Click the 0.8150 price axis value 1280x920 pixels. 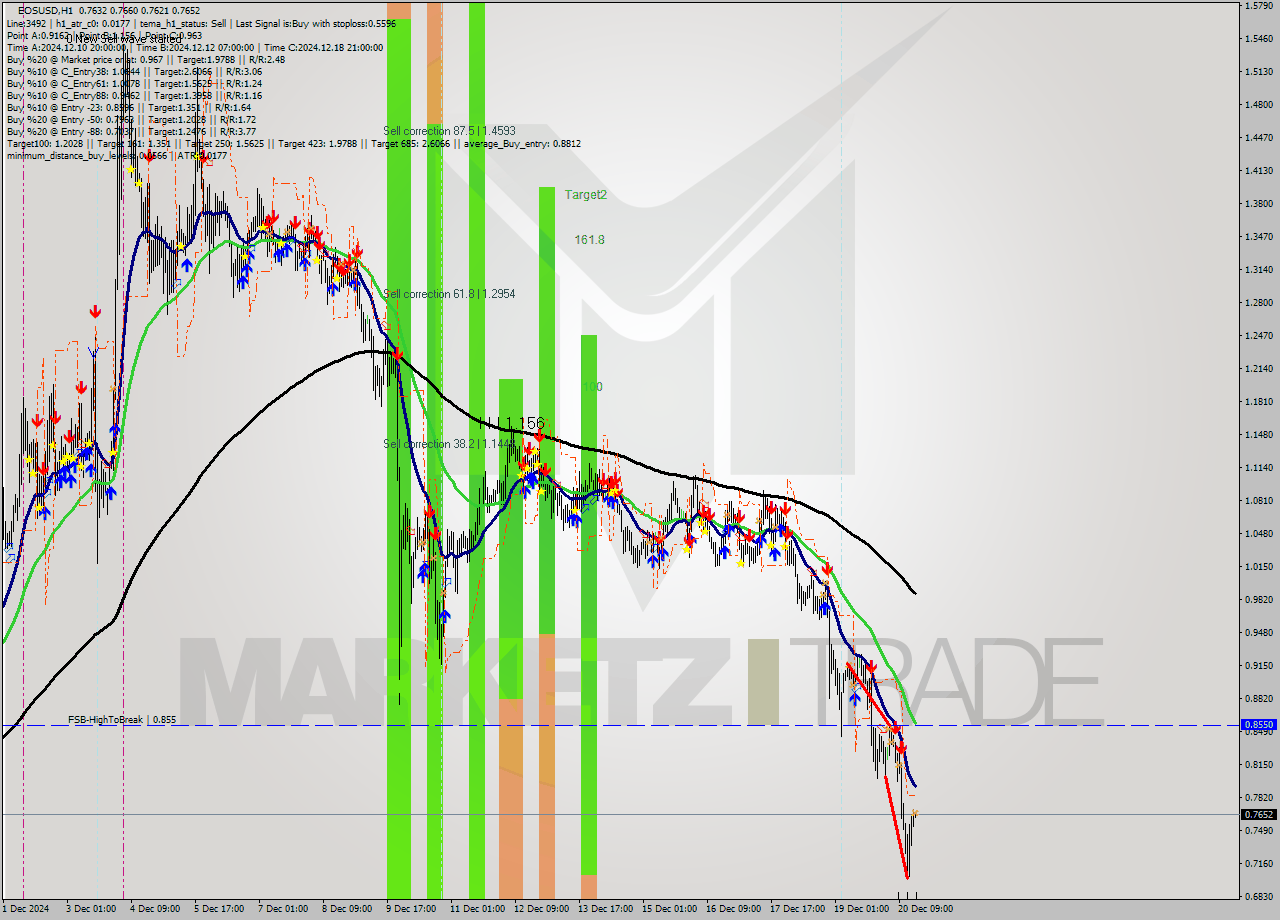[1258, 765]
